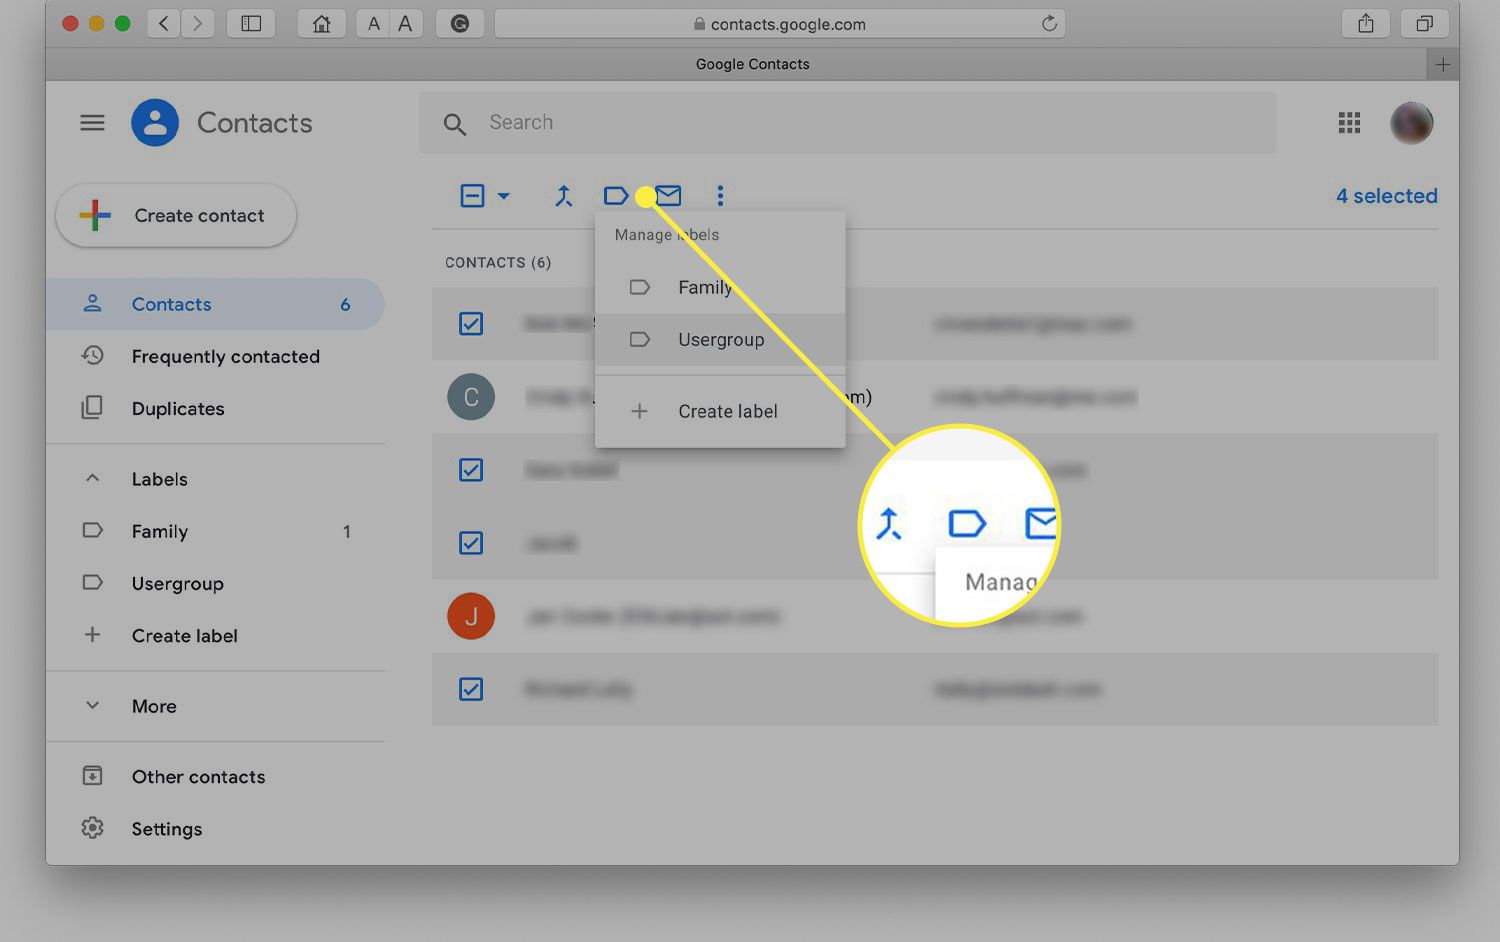
Task: Open the Google apps grid
Action: point(1349,123)
